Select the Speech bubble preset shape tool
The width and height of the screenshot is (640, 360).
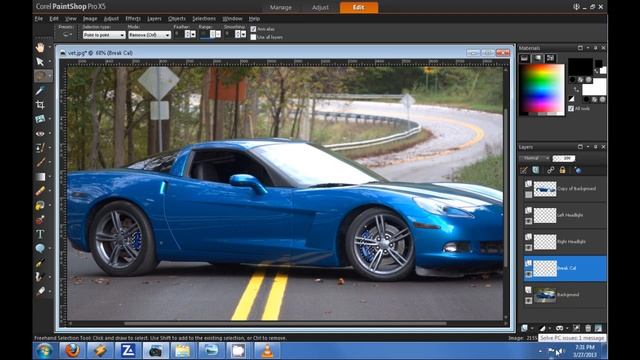tap(40, 248)
